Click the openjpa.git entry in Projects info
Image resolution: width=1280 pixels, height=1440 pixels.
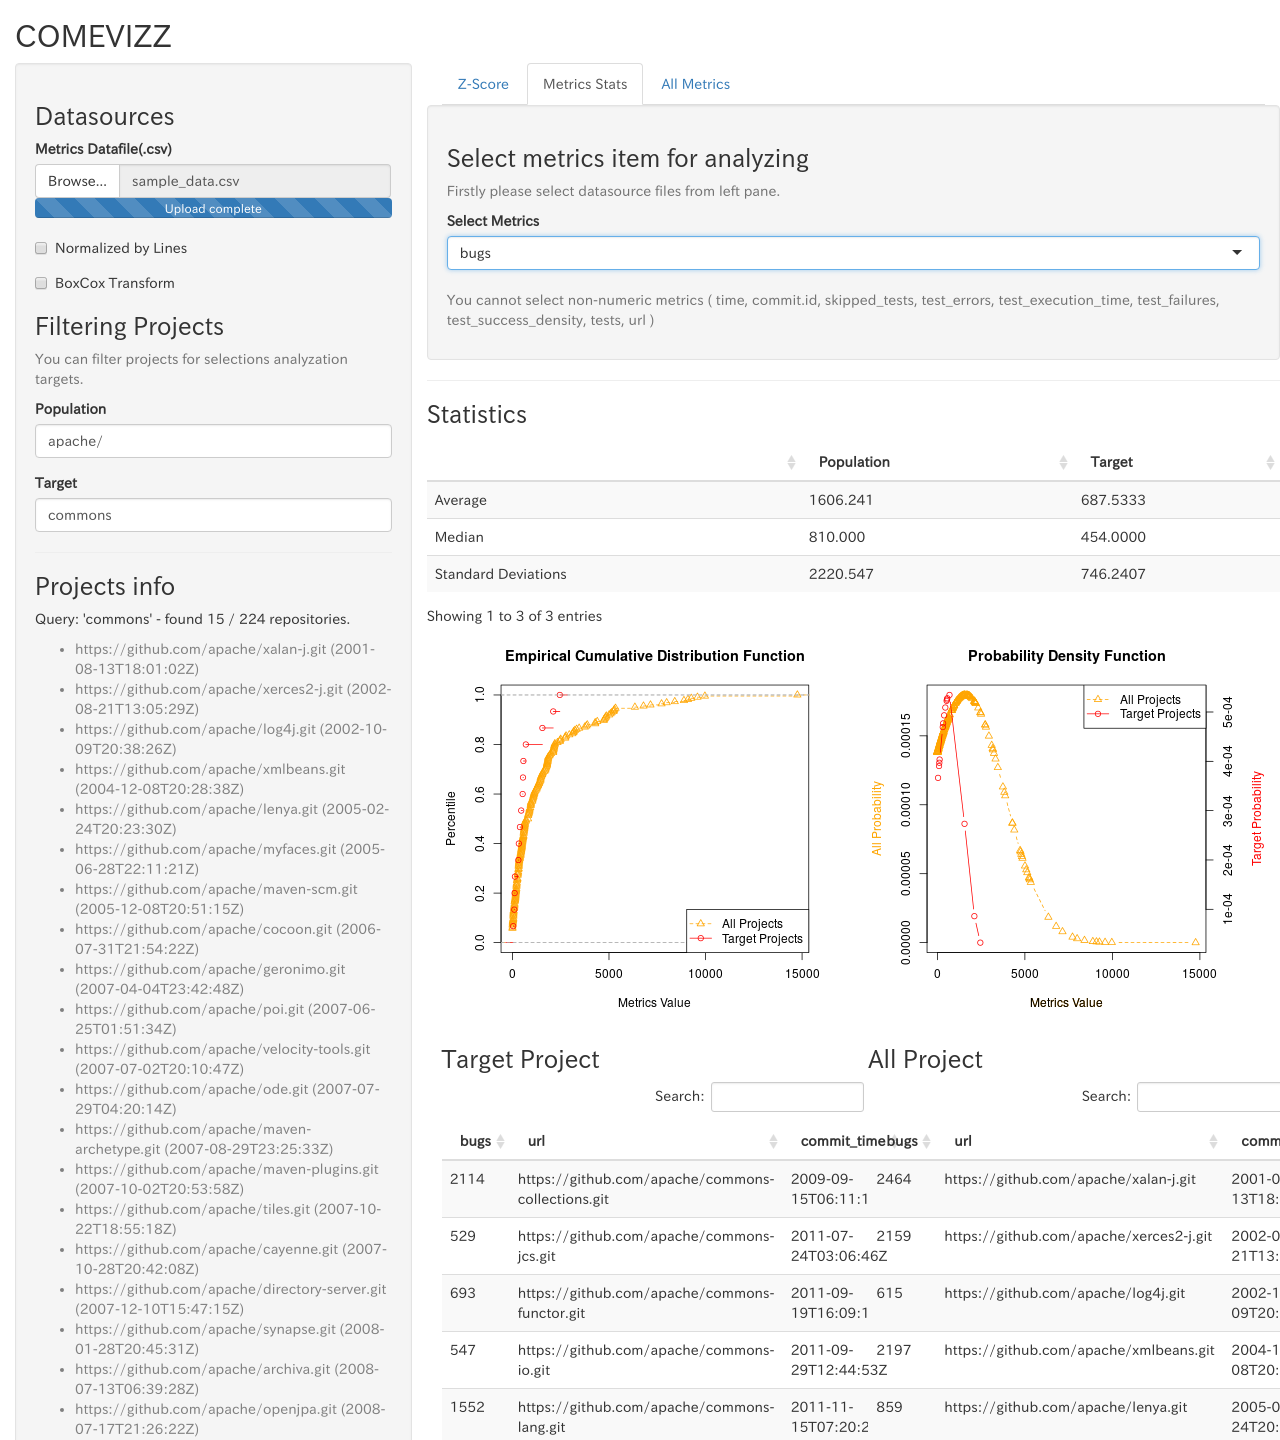coord(230,1419)
